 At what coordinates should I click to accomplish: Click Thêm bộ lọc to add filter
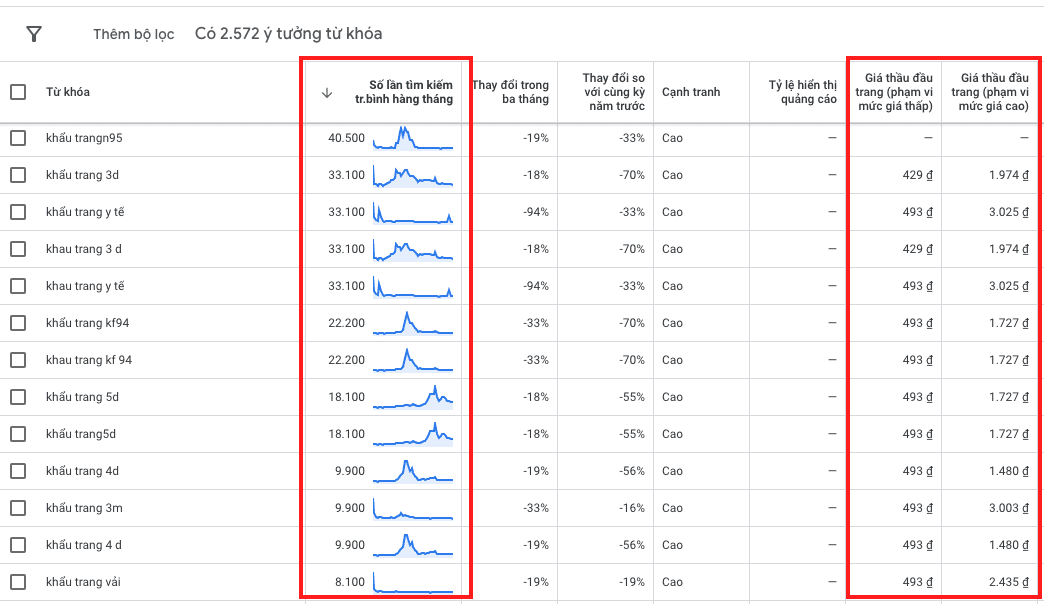134,34
